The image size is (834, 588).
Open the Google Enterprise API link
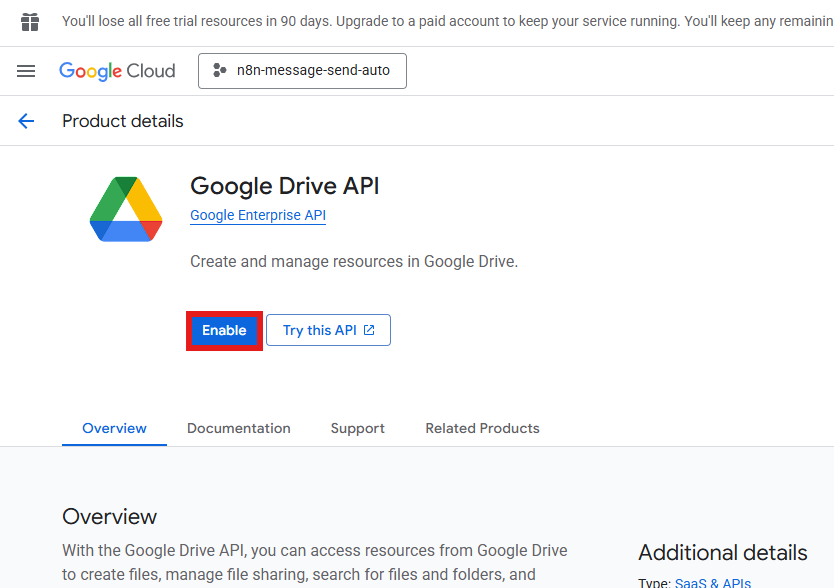click(258, 215)
